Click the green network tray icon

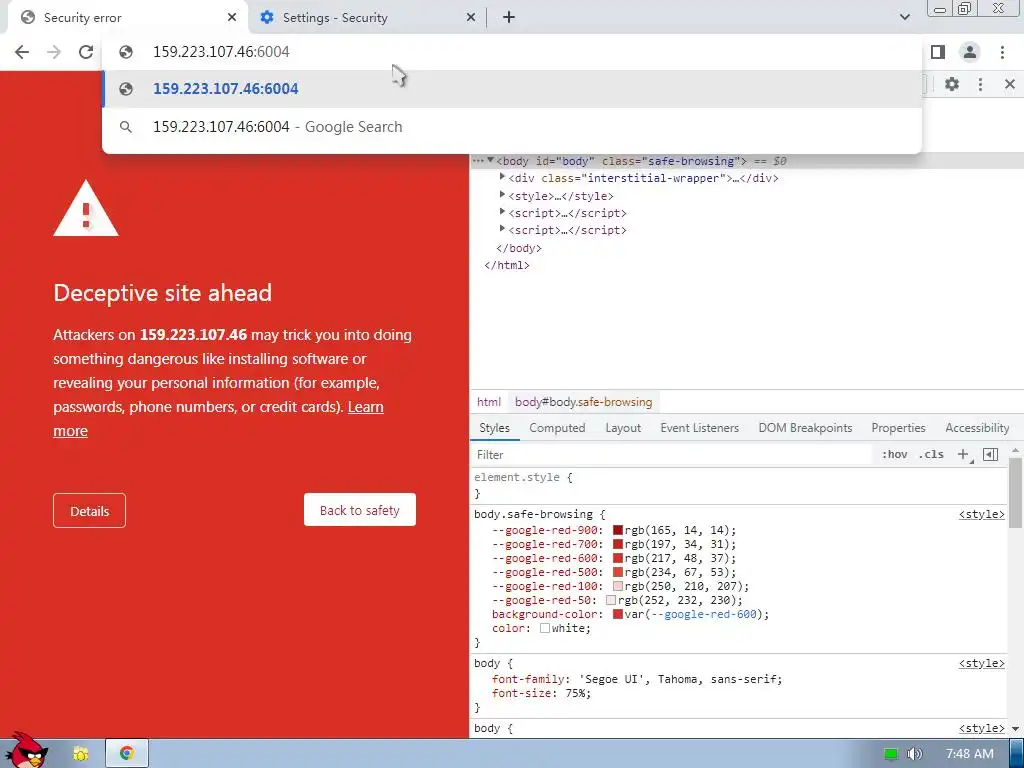[x=891, y=754]
